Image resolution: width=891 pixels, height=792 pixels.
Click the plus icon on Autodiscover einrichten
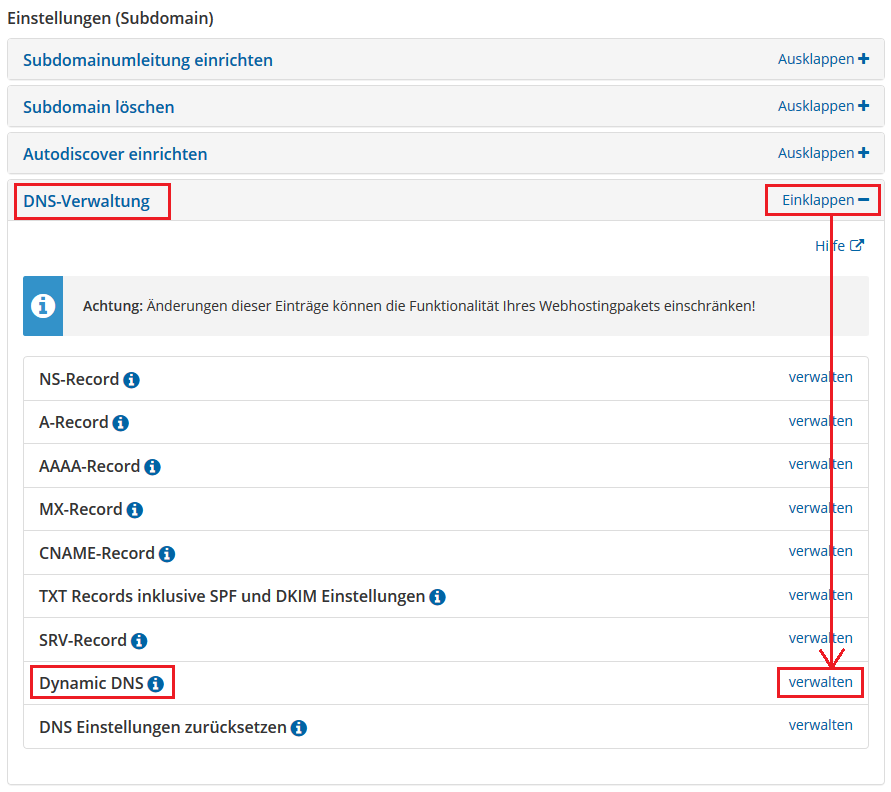pos(864,153)
